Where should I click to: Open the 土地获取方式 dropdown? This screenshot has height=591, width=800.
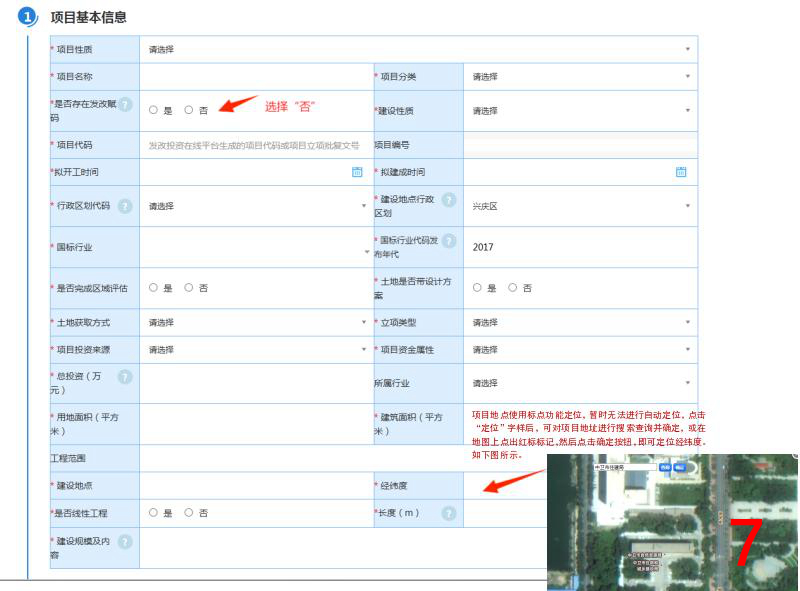[x=255, y=323]
